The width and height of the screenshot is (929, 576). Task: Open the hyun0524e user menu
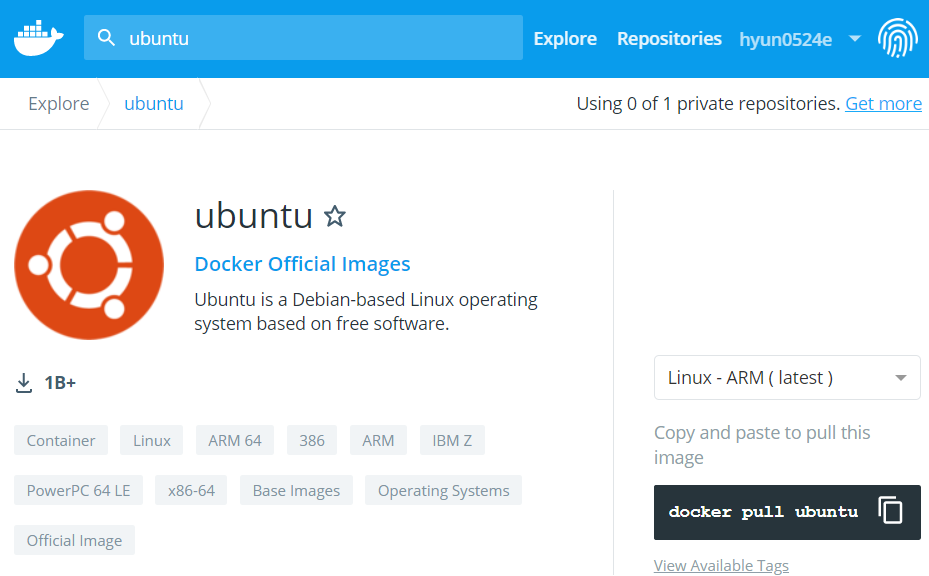tap(786, 40)
